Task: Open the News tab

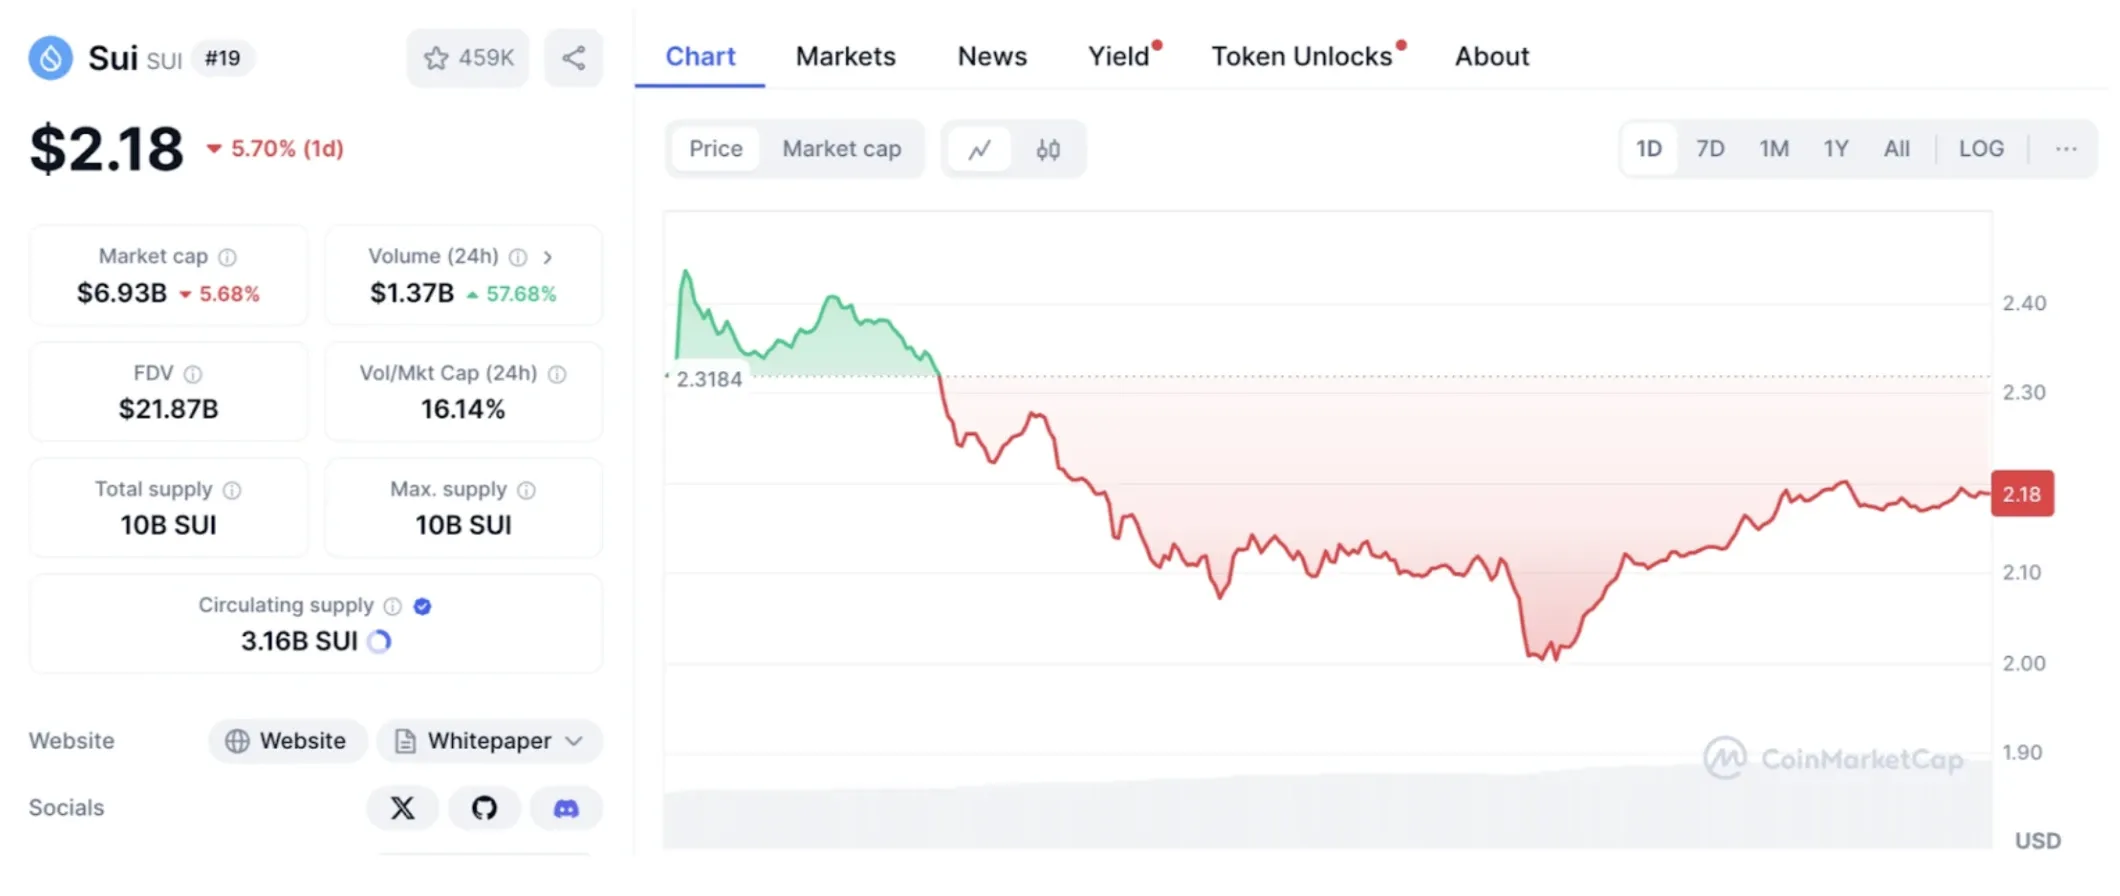Action: tap(992, 57)
